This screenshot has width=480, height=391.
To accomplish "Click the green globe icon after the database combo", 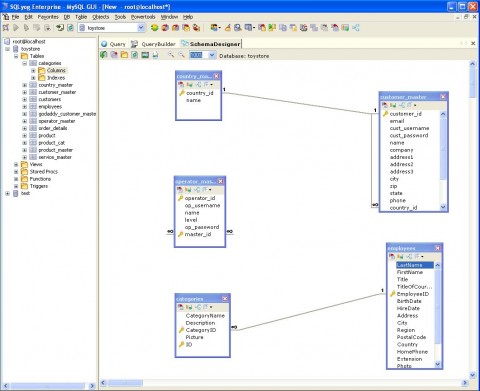I will pyautogui.click(x=154, y=28).
